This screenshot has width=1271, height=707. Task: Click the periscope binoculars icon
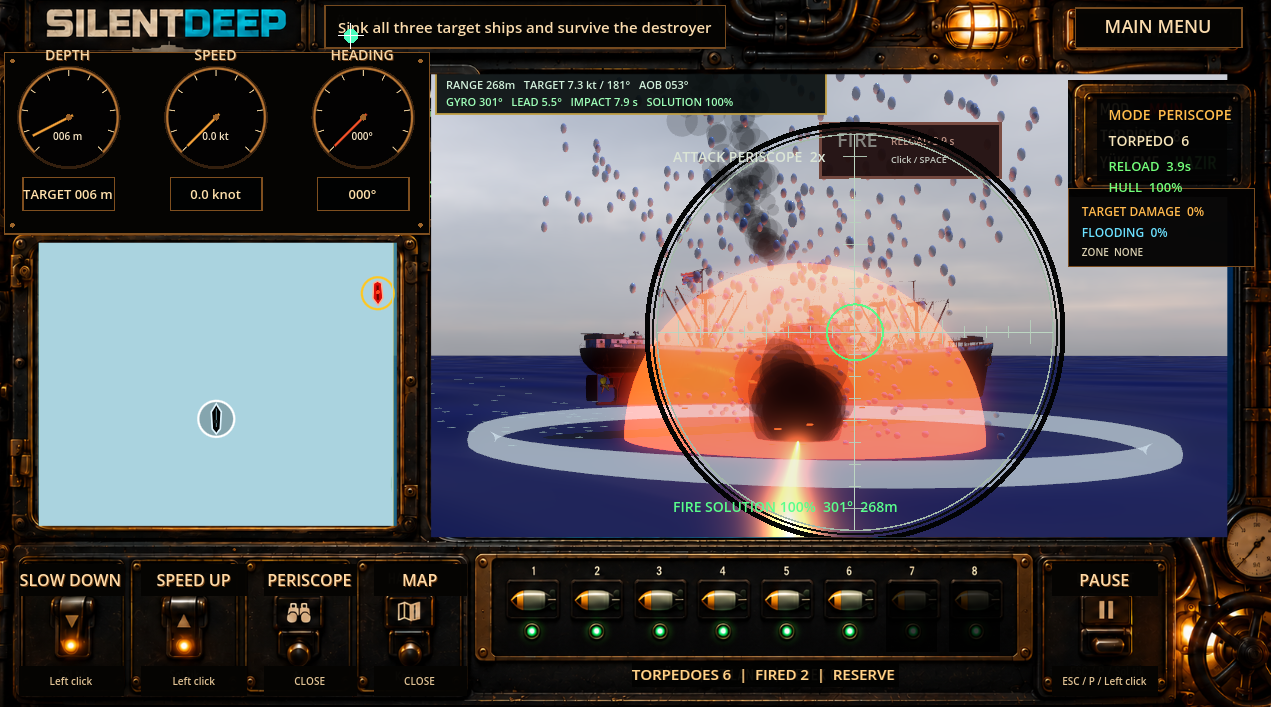point(299,614)
